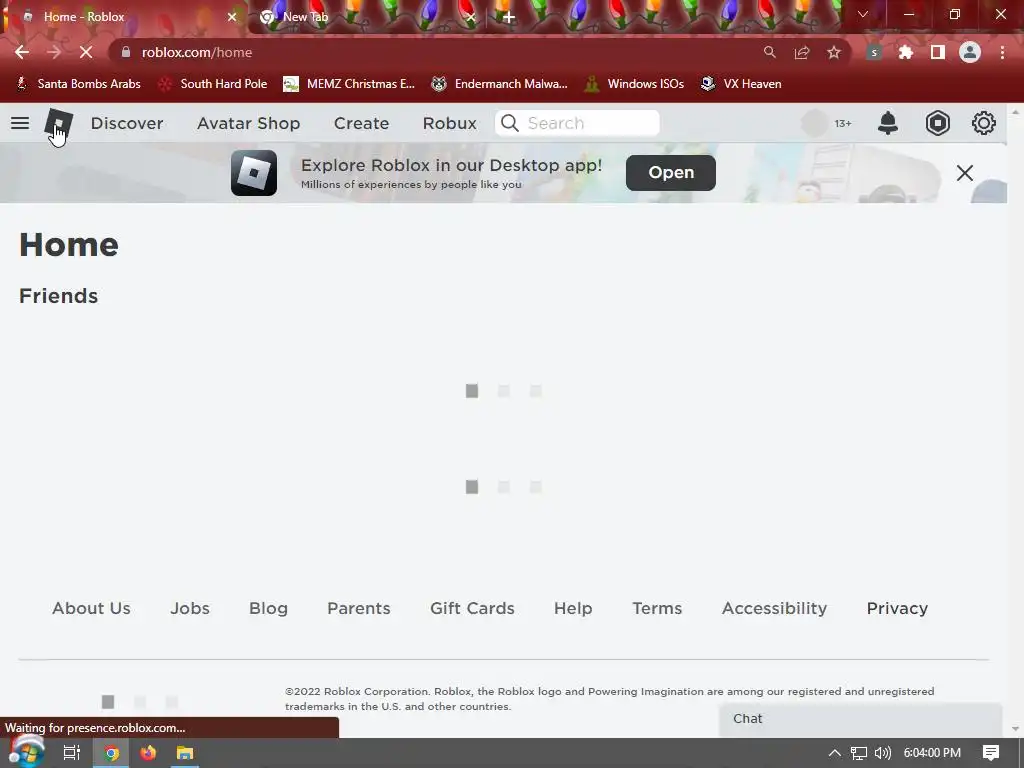Open the South Hard Pole bookmark

coord(214,84)
